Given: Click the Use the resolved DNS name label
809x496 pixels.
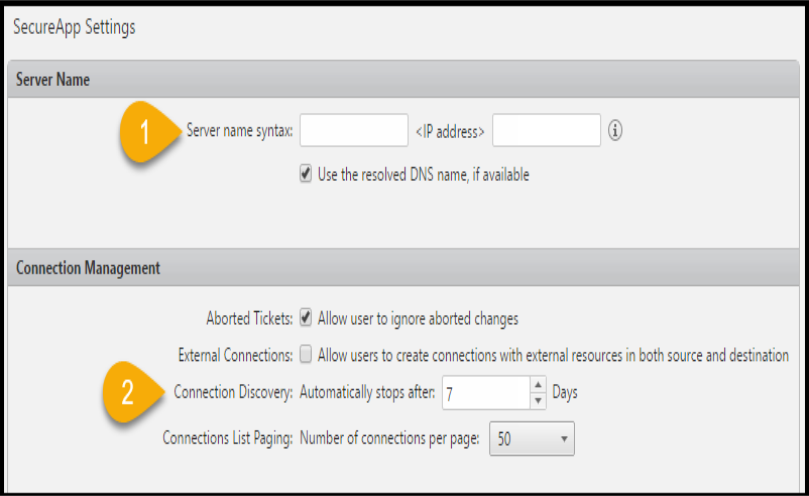Looking at the screenshot, I should pyautogui.click(x=423, y=175).
